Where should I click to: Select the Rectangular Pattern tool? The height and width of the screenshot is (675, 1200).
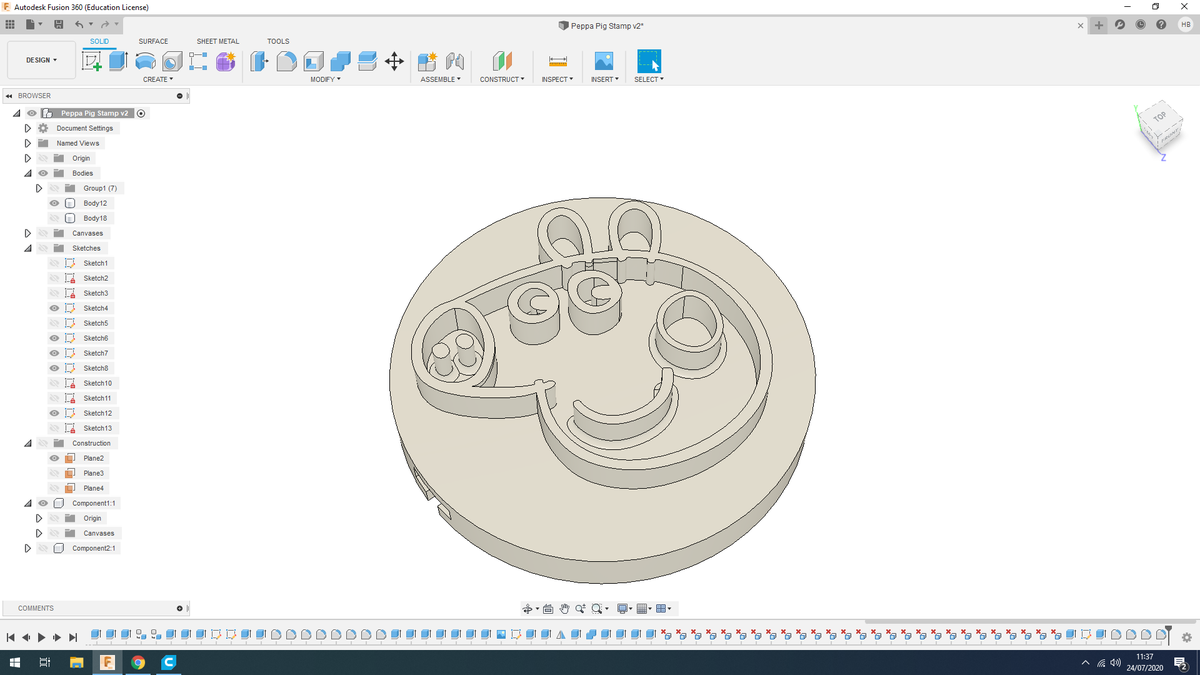click(x=198, y=62)
